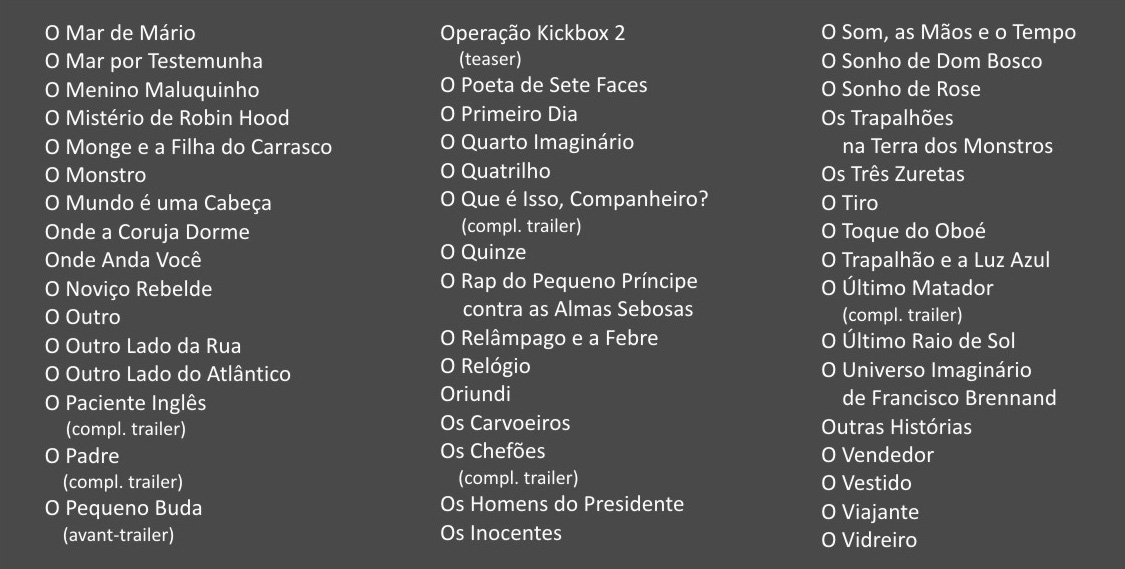This screenshot has width=1125, height=569.
Task: Select Os Inocentes title
Action: point(501,533)
